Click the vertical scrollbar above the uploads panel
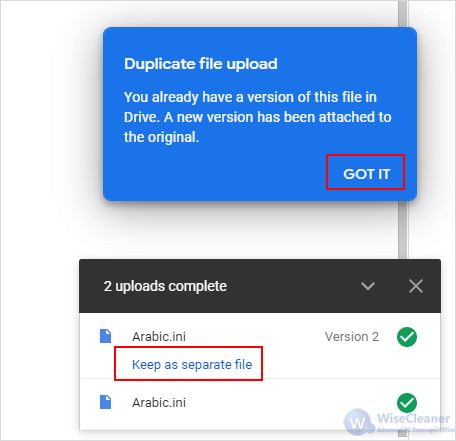 coord(403,230)
